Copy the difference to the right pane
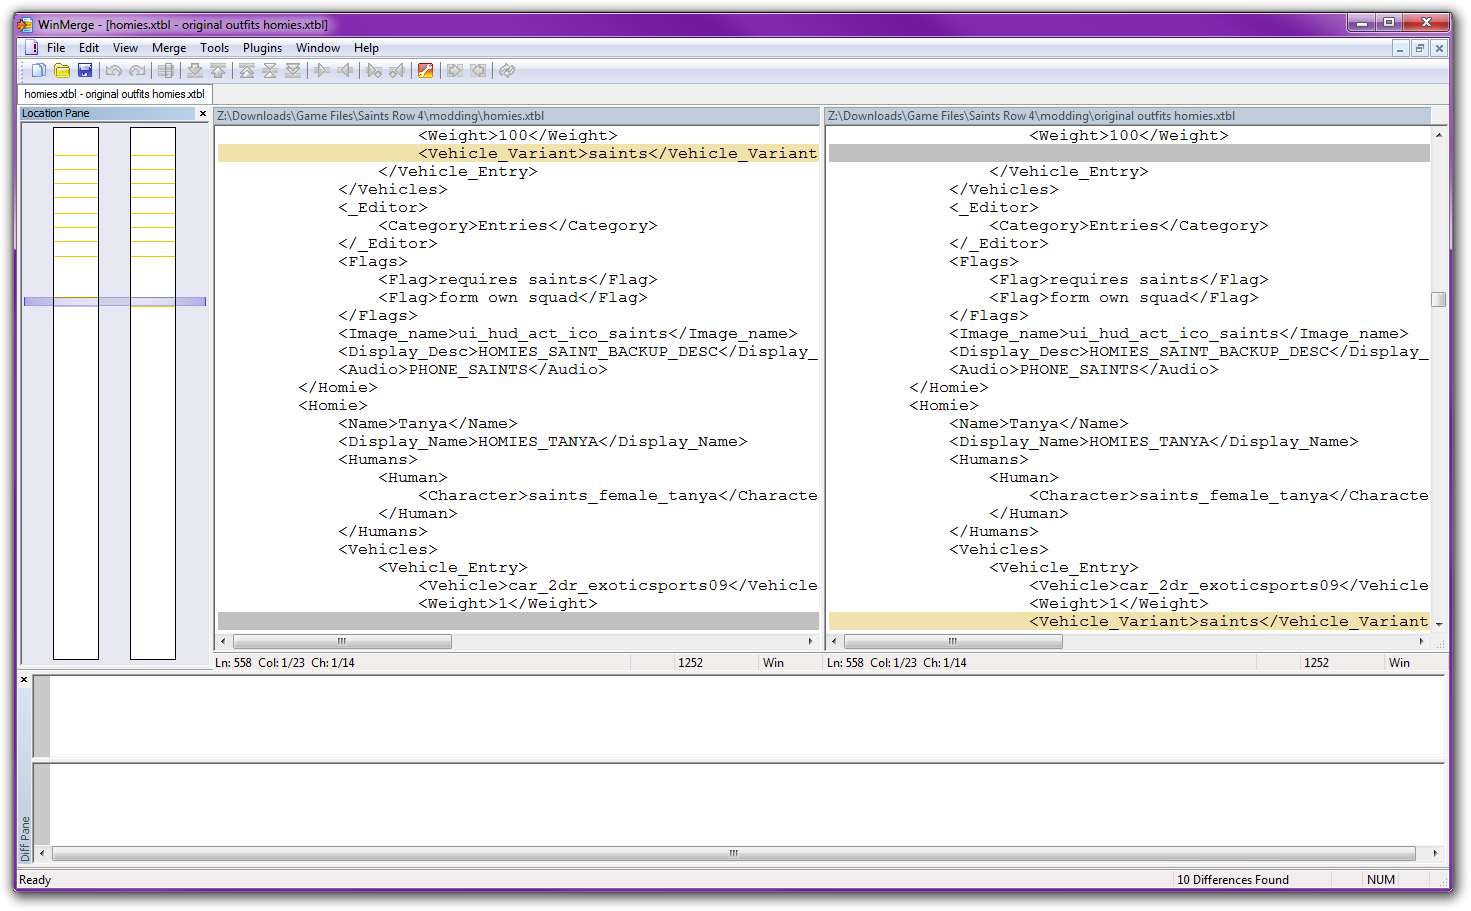Viewport: 1471px width, 911px height. [x=322, y=70]
